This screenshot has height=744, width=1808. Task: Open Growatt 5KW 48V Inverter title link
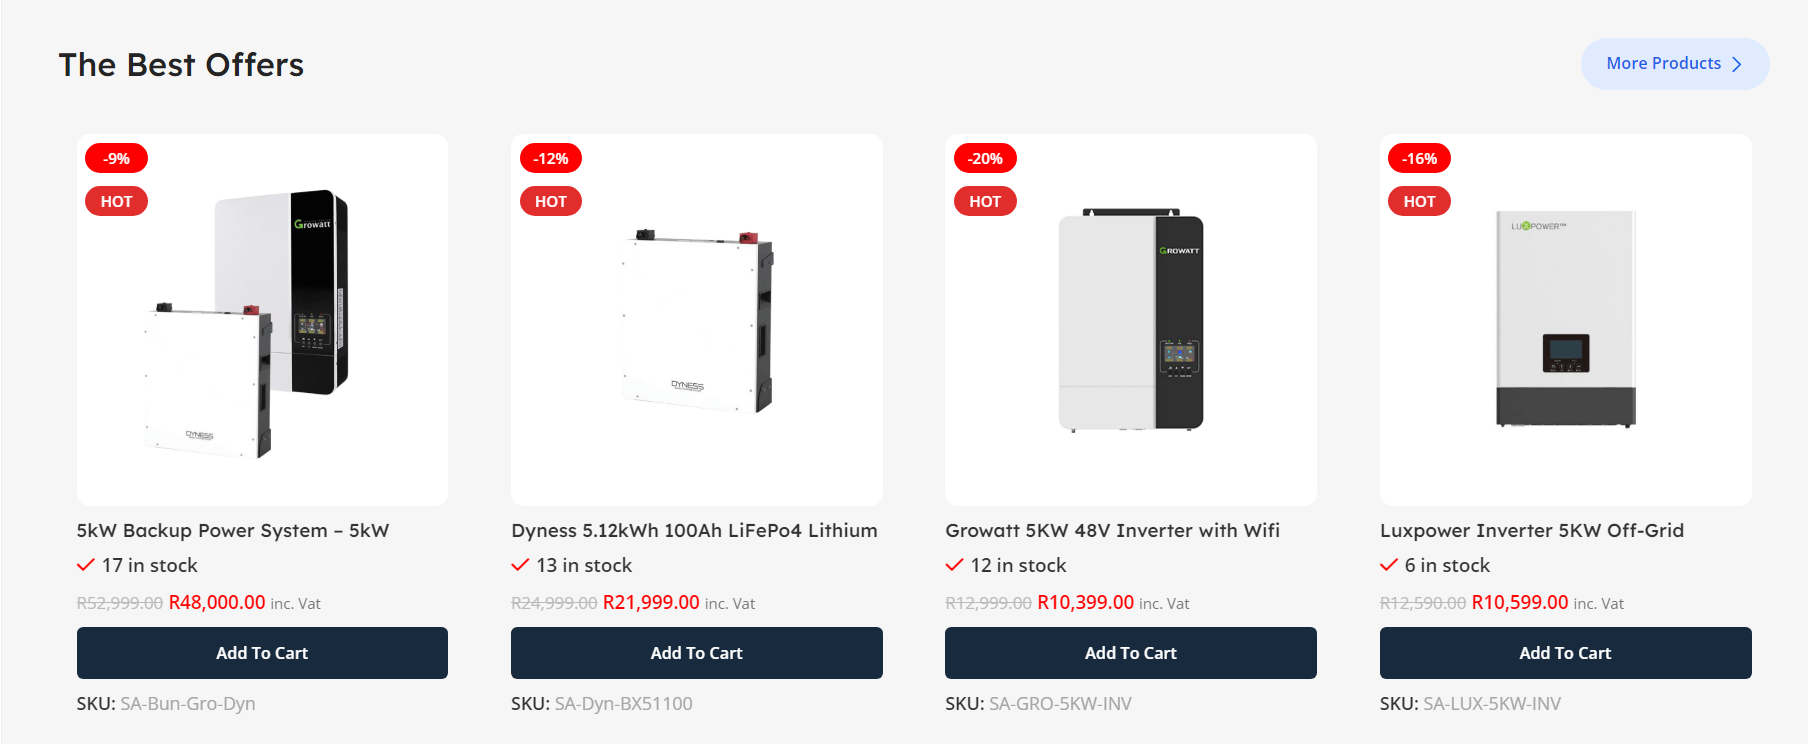coord(1112,531)
